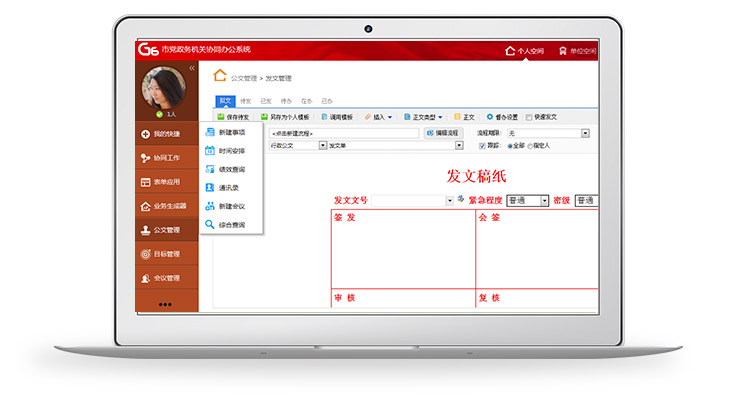Toggle the 快速发文 checkbox

click(527, 117)
